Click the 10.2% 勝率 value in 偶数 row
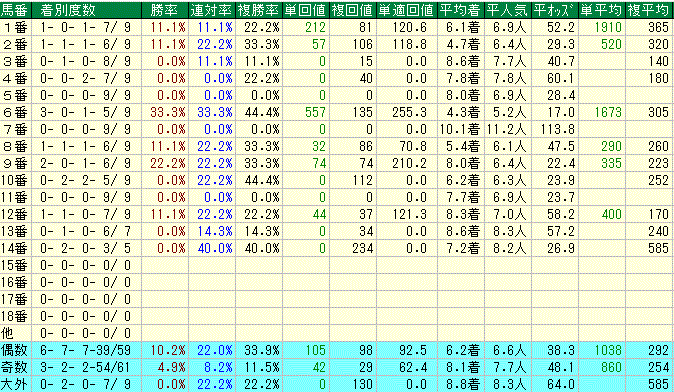674x392 pixels. point(168,350)
